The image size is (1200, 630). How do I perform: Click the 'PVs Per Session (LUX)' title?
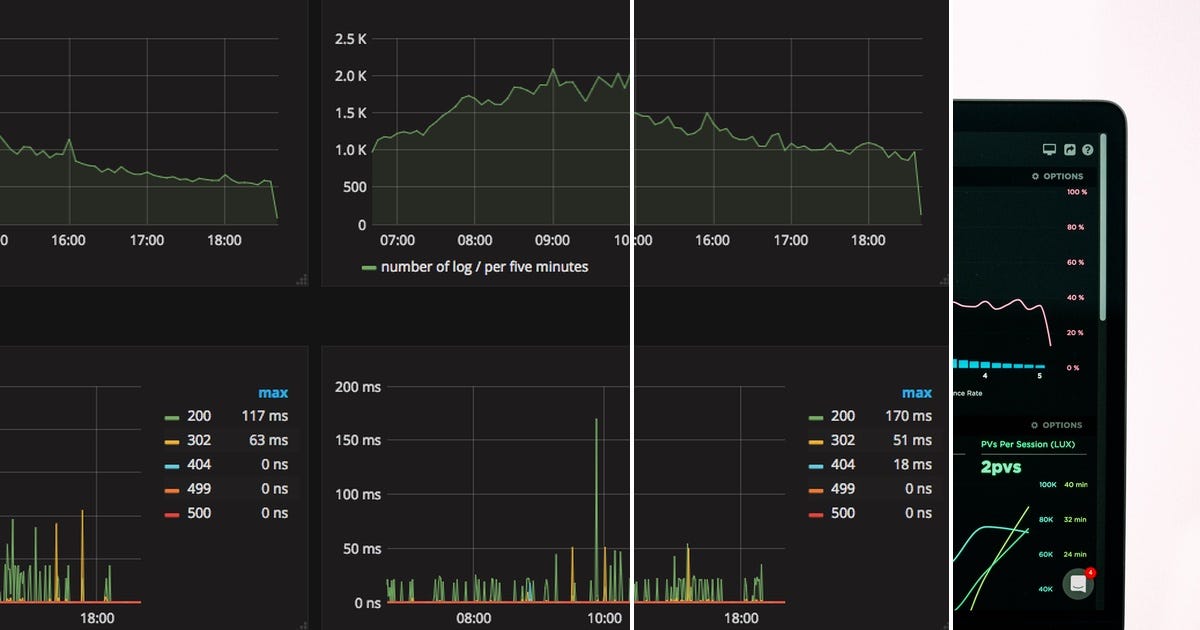1026,444
